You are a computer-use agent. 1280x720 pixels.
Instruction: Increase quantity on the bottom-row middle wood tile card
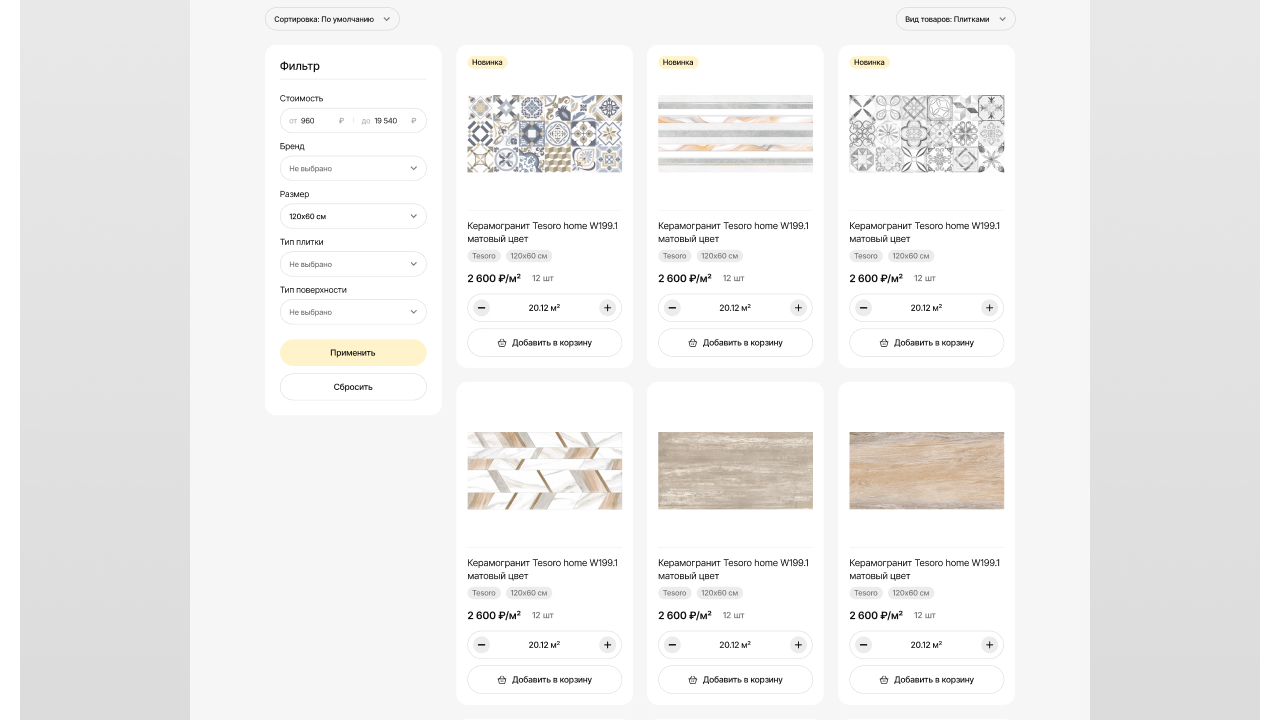pyautogui.click(x=798, y=645)
